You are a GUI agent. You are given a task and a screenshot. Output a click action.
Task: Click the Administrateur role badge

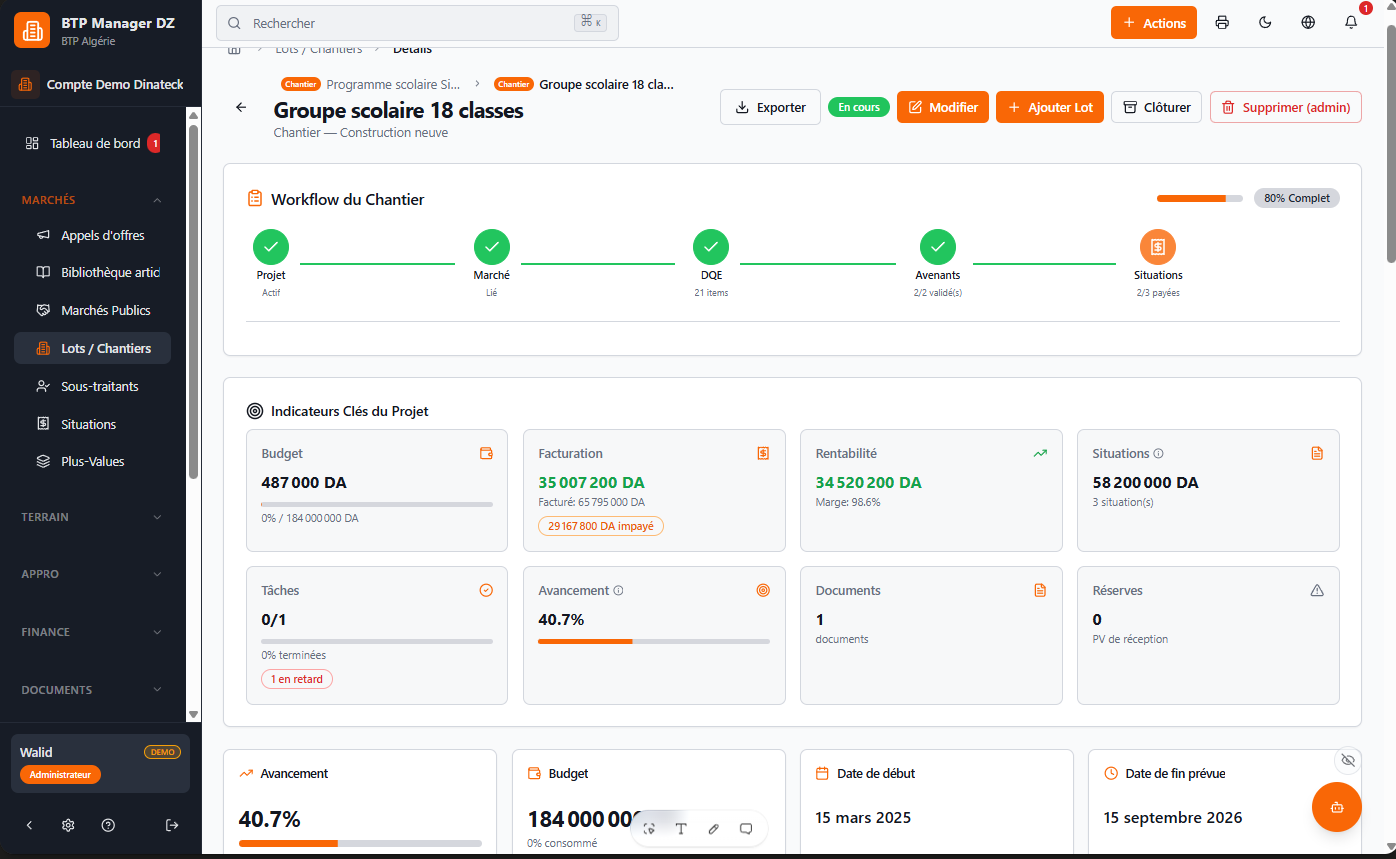tap(60, 775)
